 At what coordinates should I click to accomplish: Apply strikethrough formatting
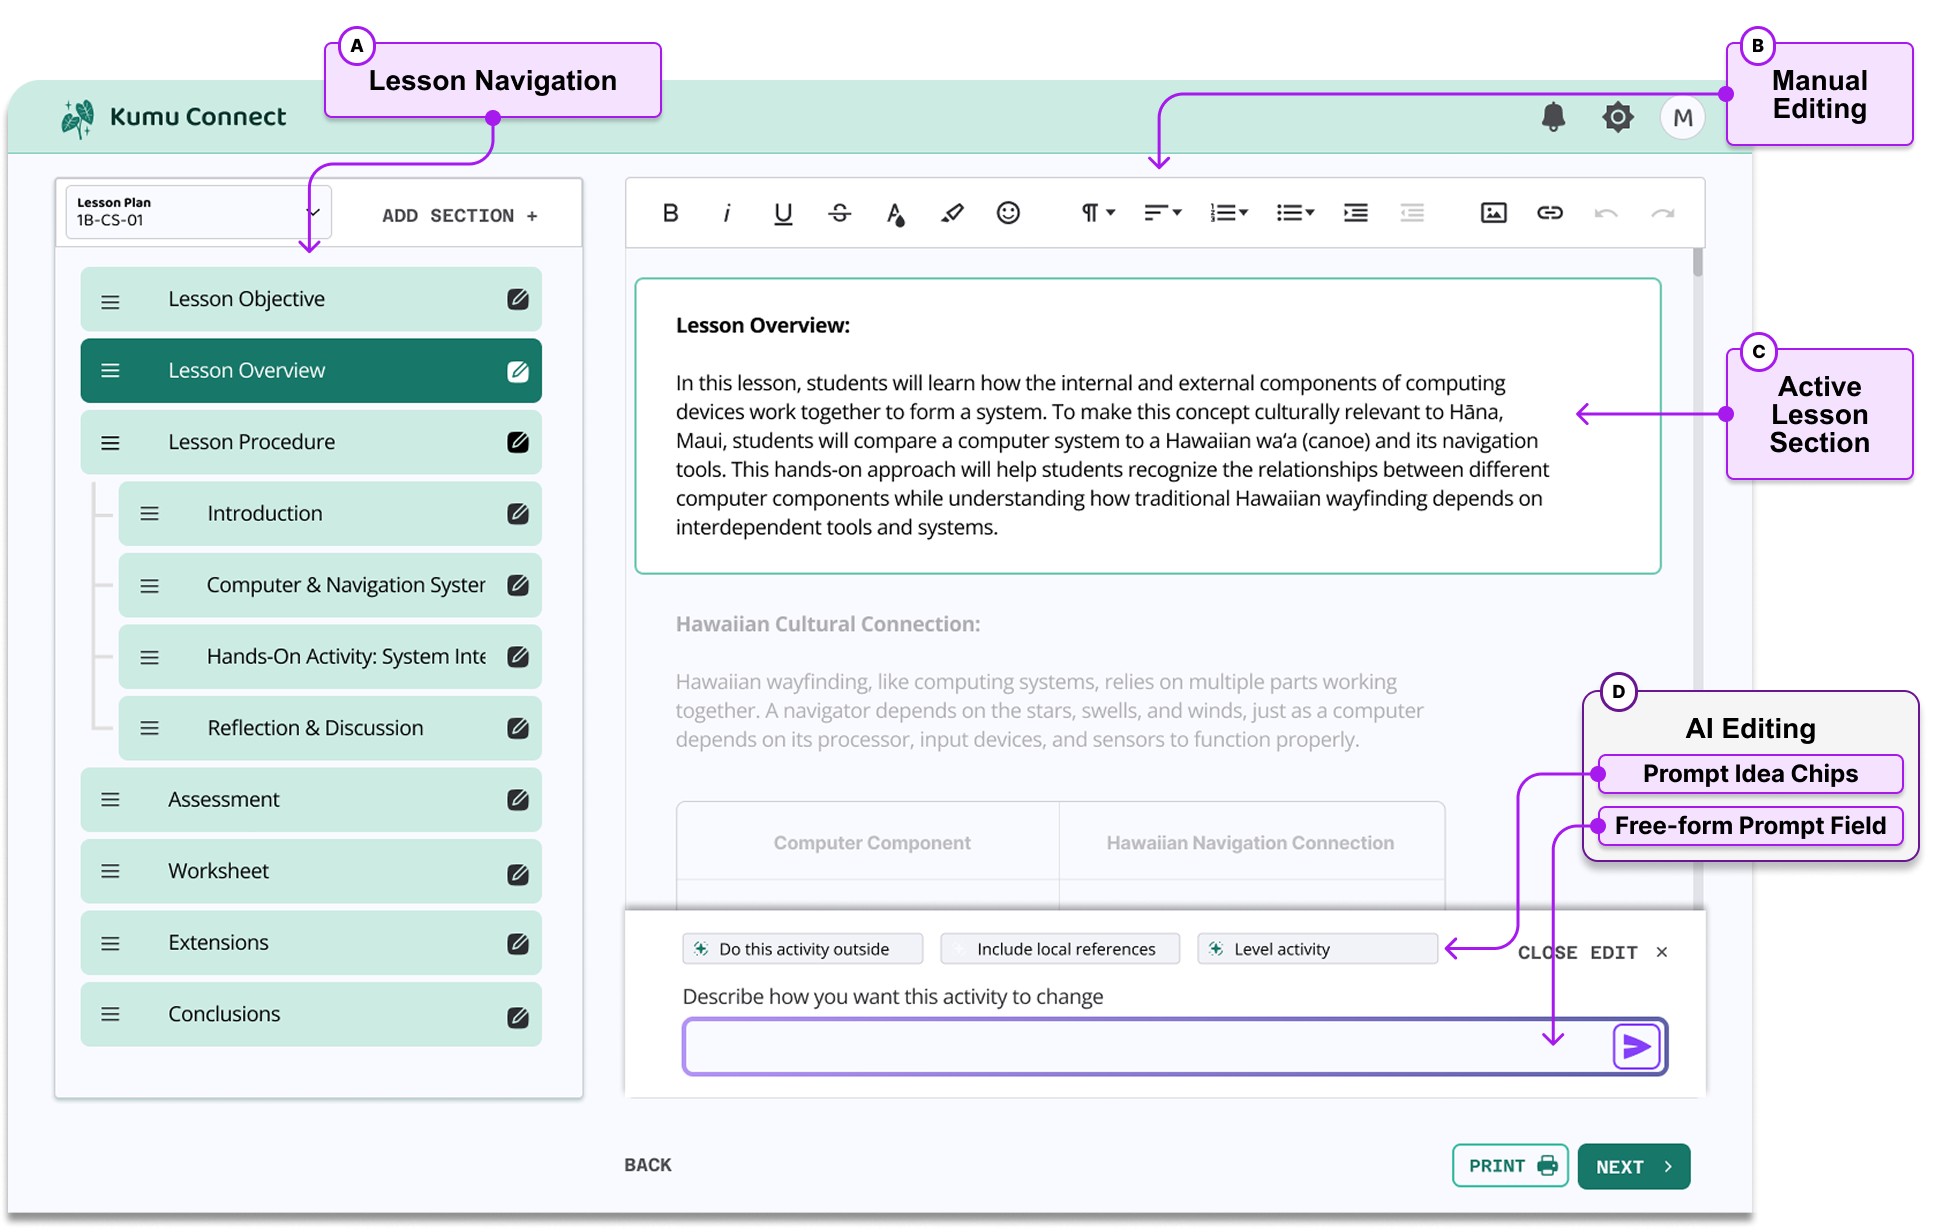[840, 212]
